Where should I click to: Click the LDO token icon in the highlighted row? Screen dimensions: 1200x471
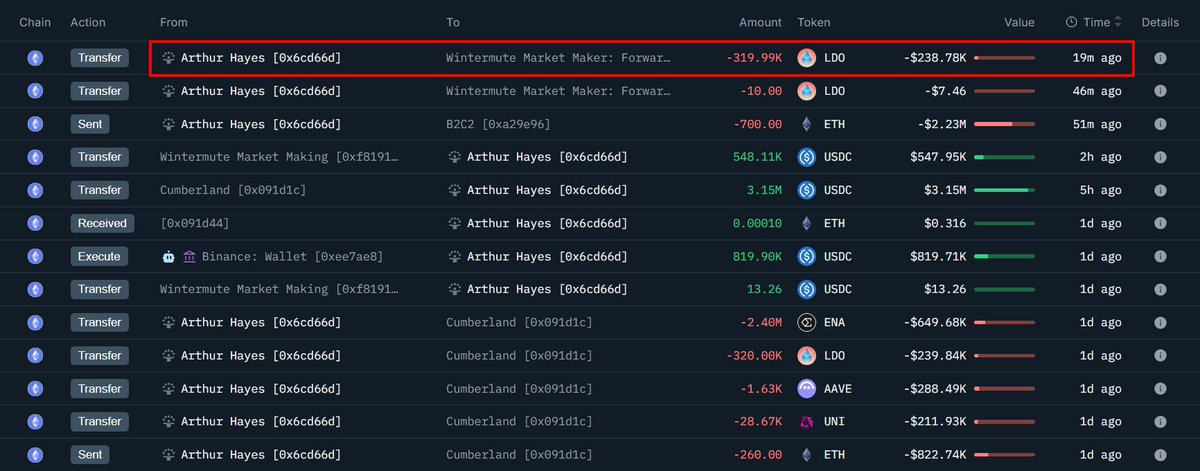coord(806,58)
